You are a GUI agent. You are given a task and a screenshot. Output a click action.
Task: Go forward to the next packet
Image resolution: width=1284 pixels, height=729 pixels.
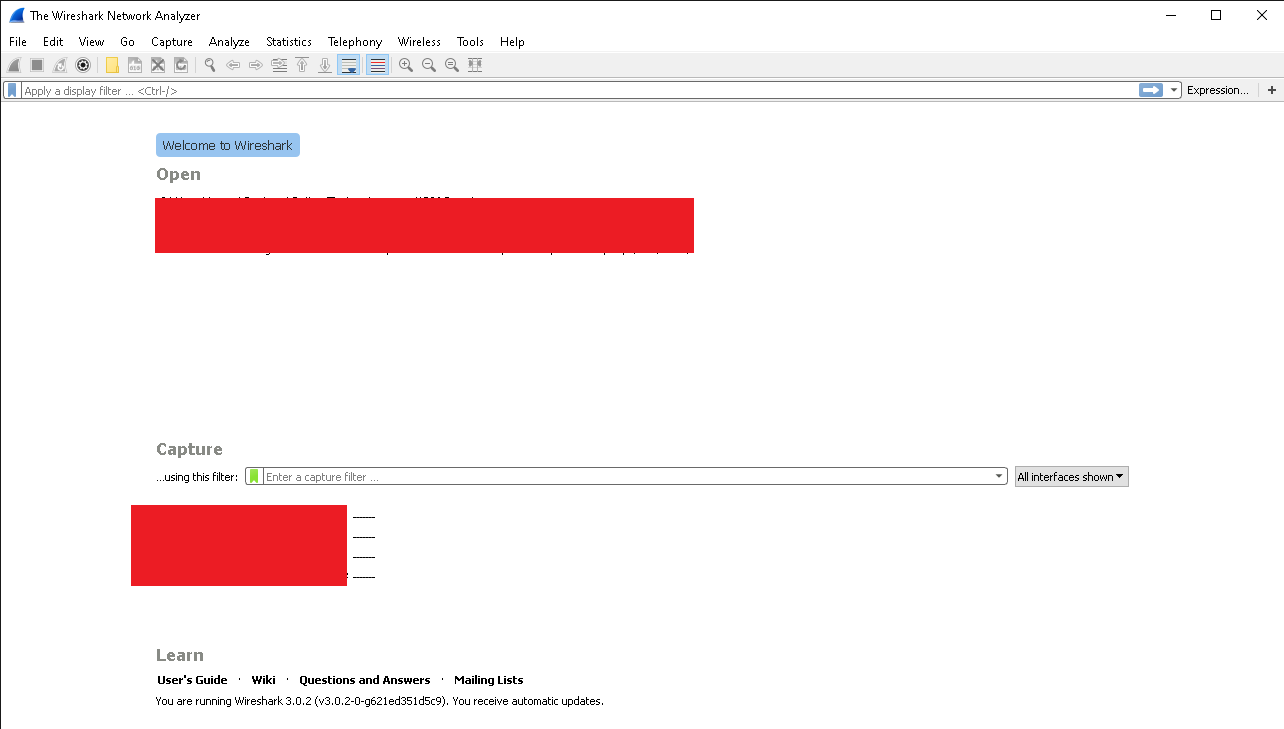pyautogui.click(x=256, y=65)
